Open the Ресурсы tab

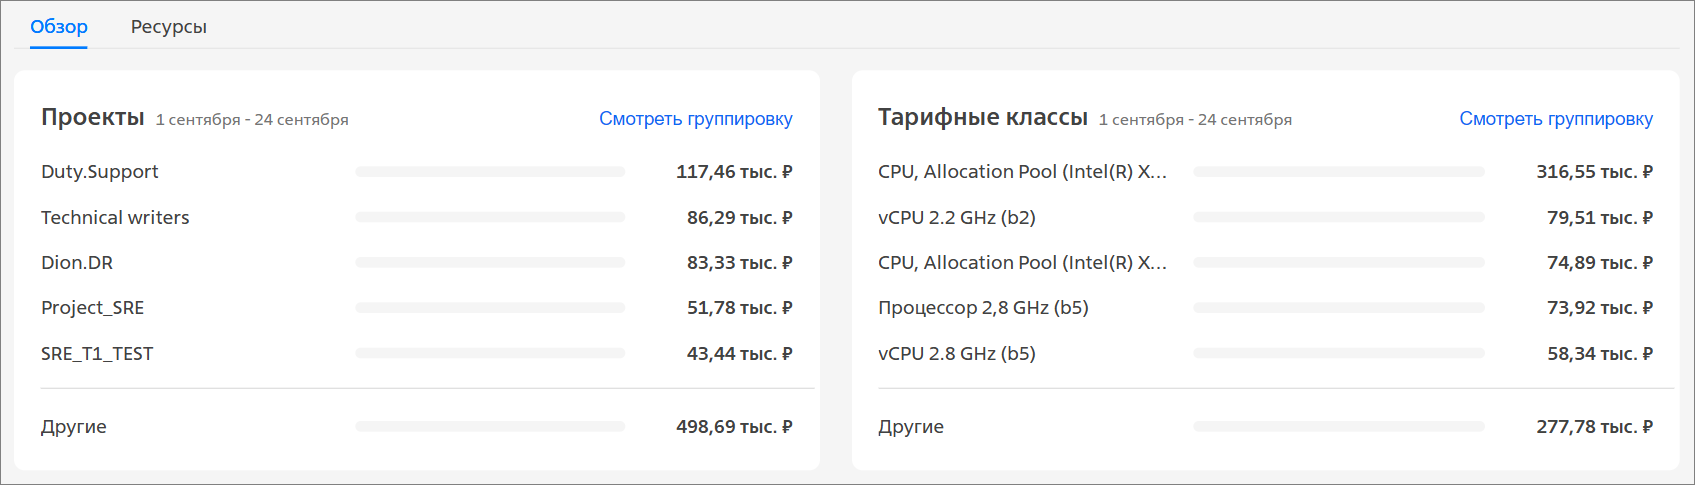click(168, 27)
